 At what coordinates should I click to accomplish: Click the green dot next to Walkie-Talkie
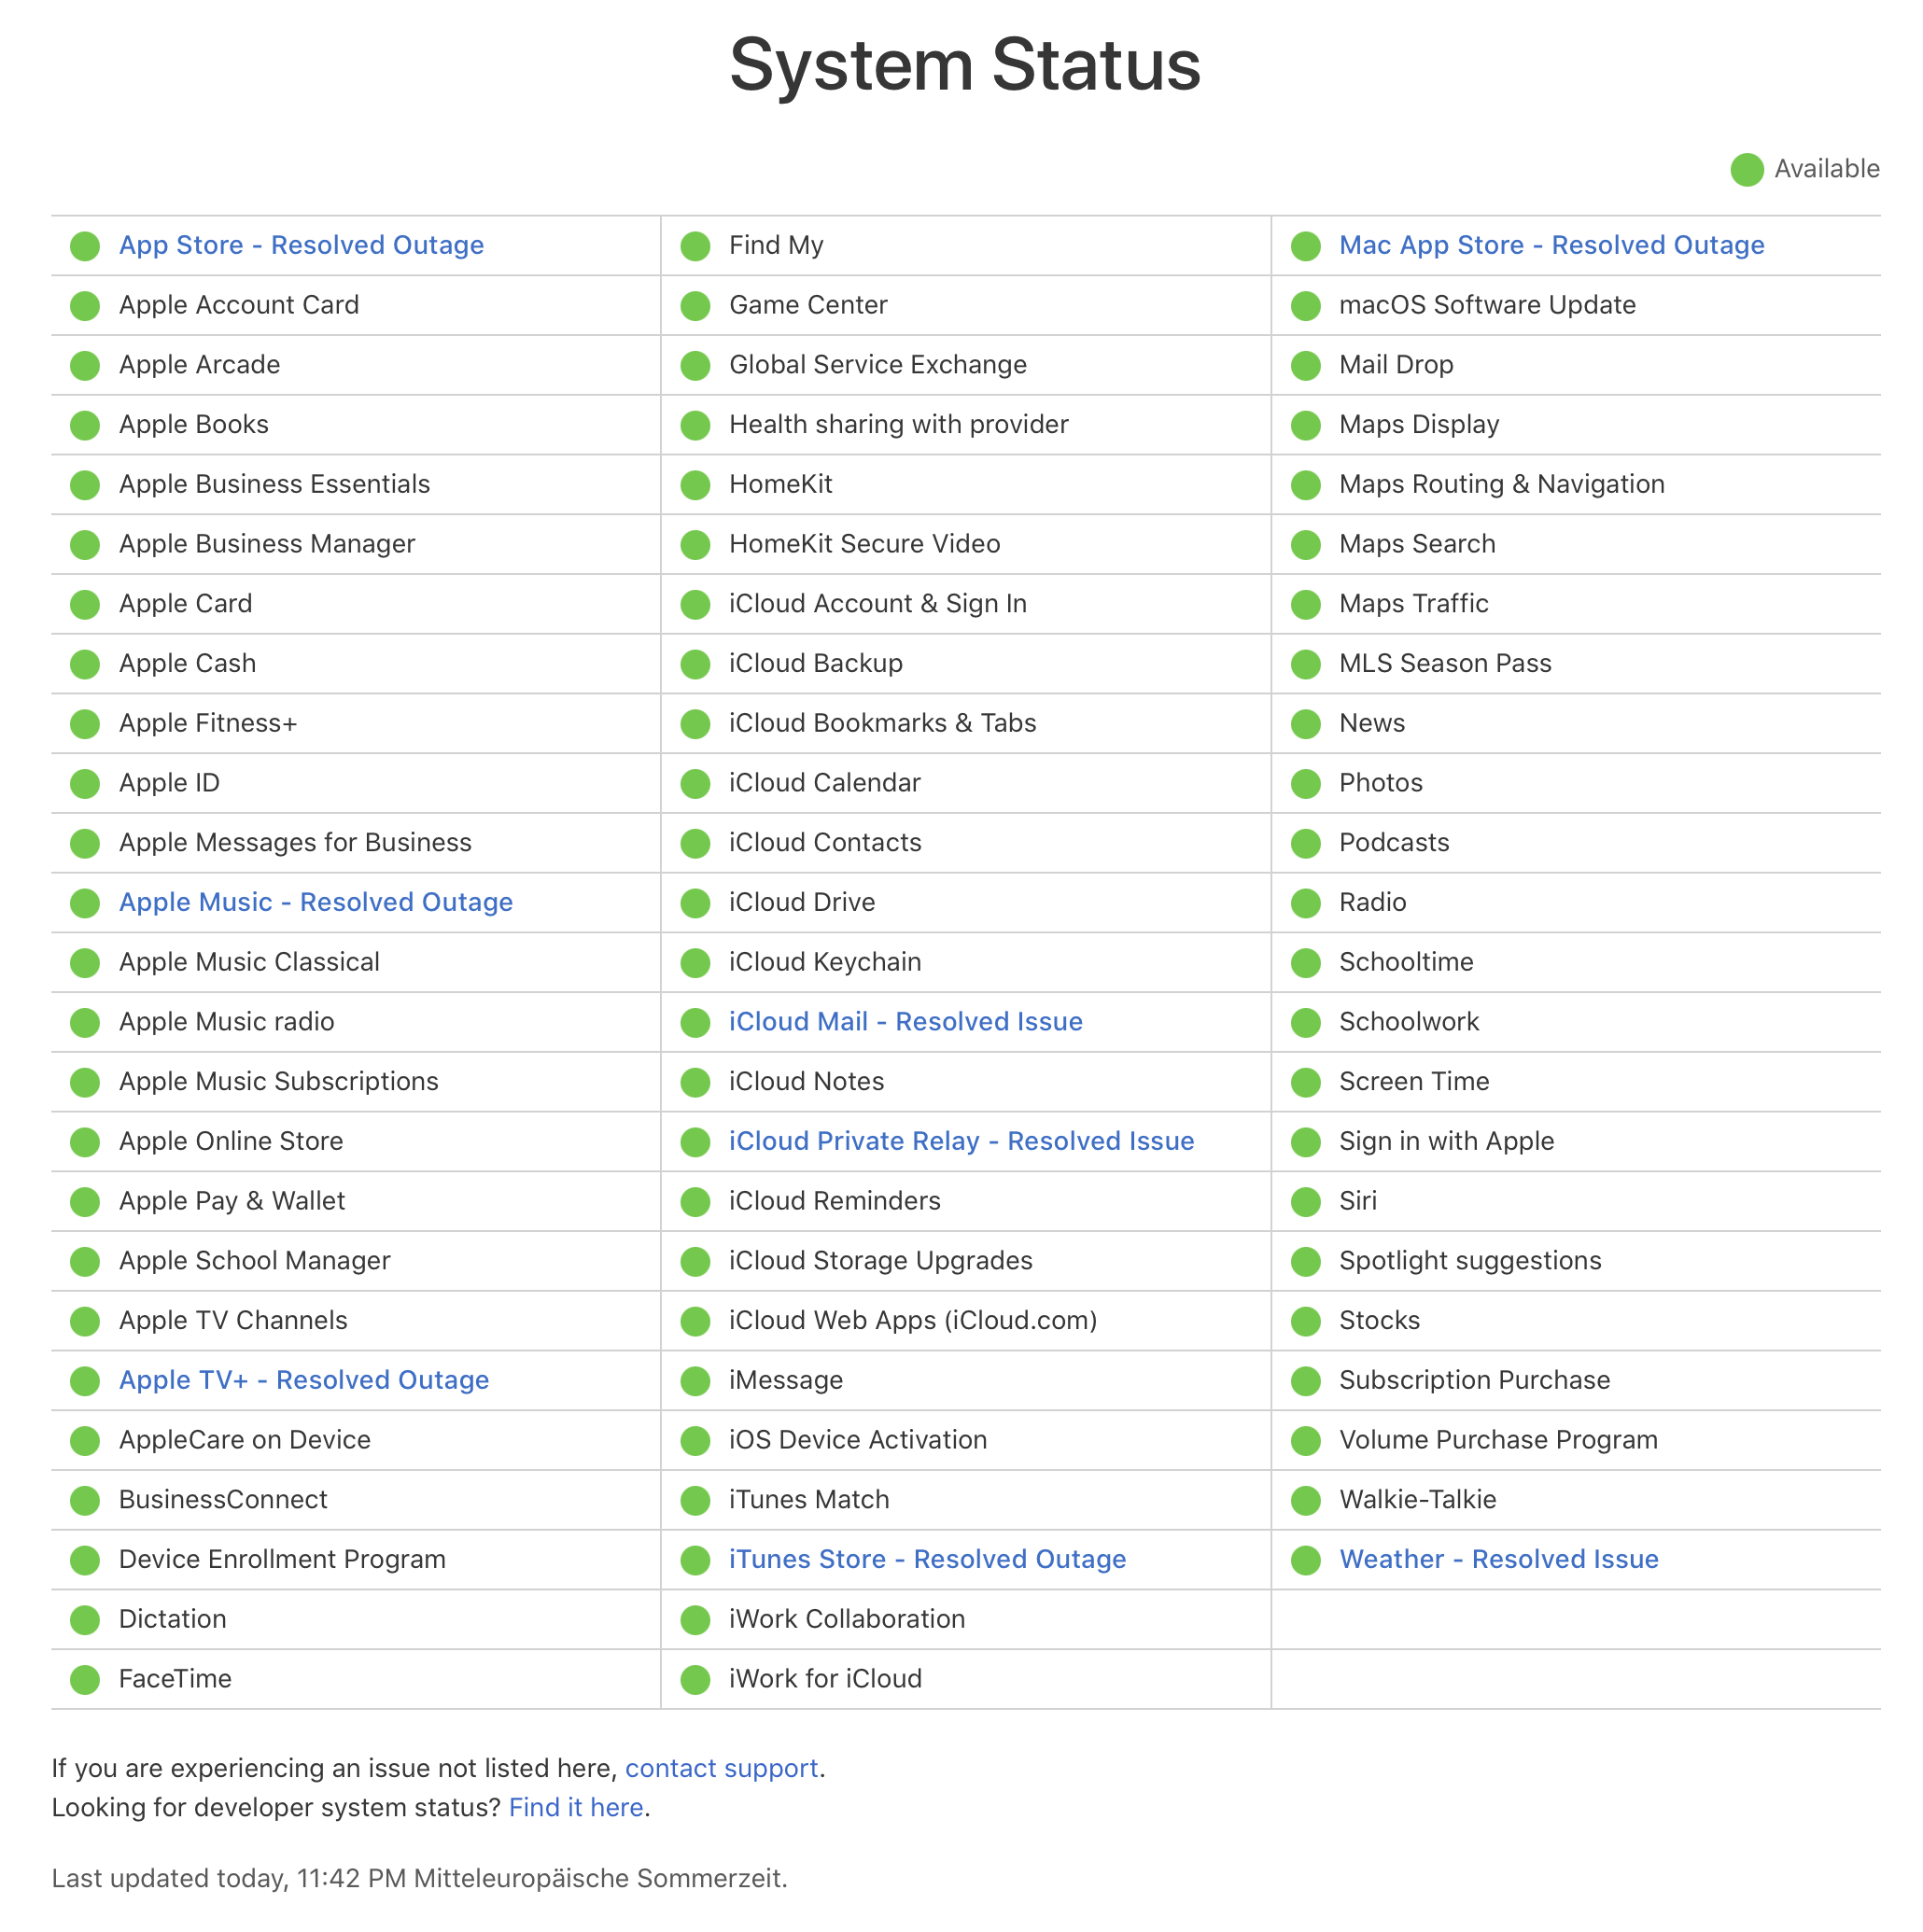tap(1305, 1500)
